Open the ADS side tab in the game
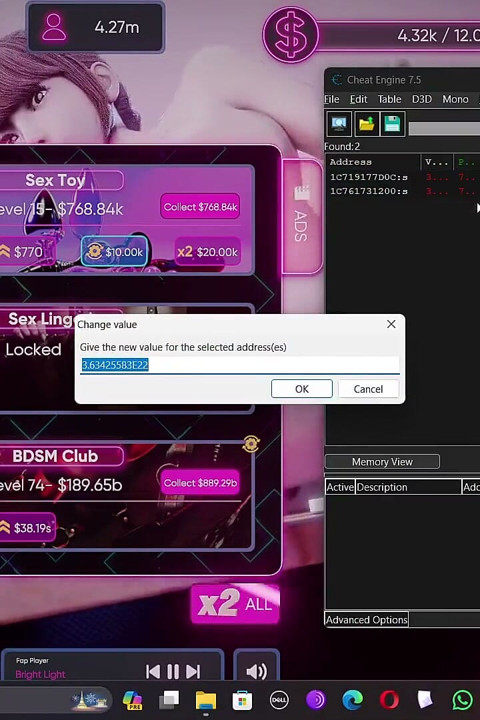The width and height of the screenshot is (480, 720). (301, 216)
